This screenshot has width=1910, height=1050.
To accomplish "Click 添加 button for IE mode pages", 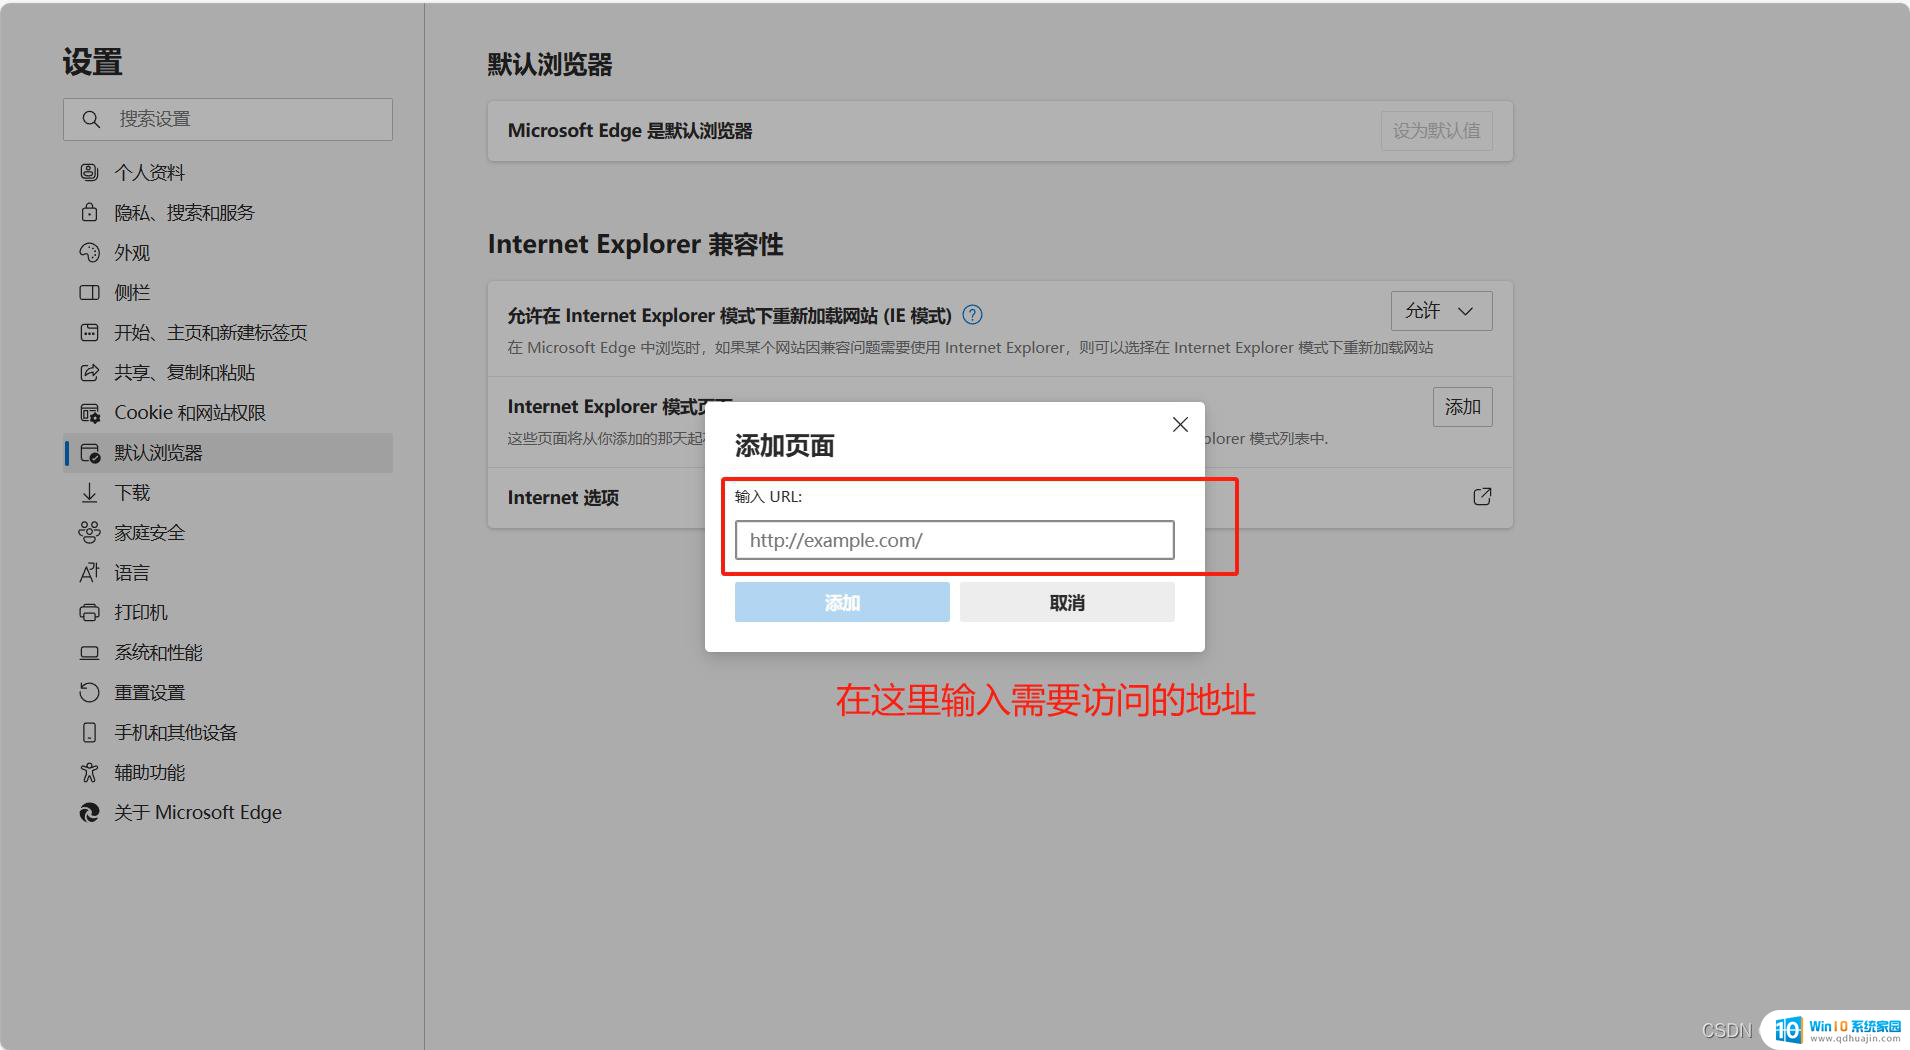I will click(x=1462, y=407).
